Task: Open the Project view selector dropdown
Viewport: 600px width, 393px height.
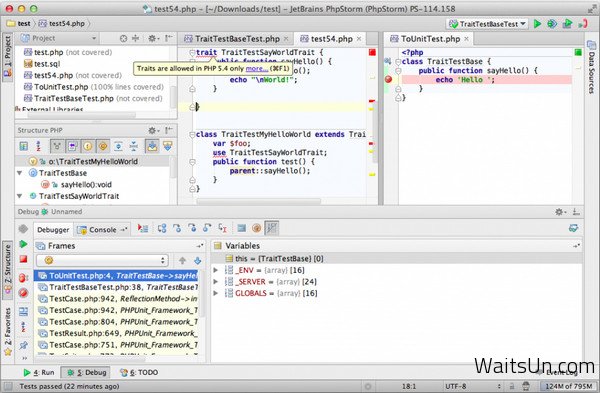Action: pyautogui.click(x=59, y=38)
